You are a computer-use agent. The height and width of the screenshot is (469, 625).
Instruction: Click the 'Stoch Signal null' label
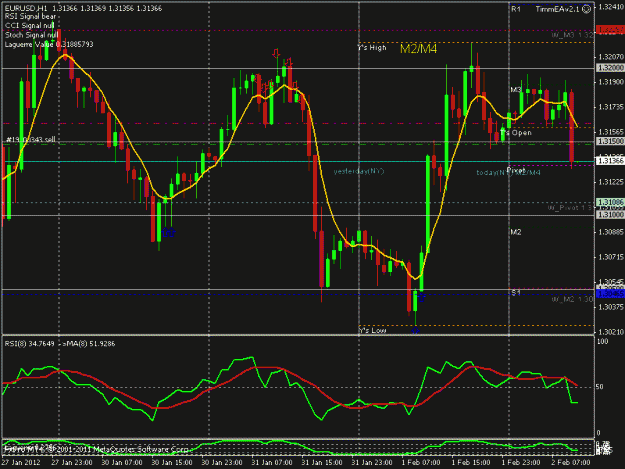pos(31,35)
